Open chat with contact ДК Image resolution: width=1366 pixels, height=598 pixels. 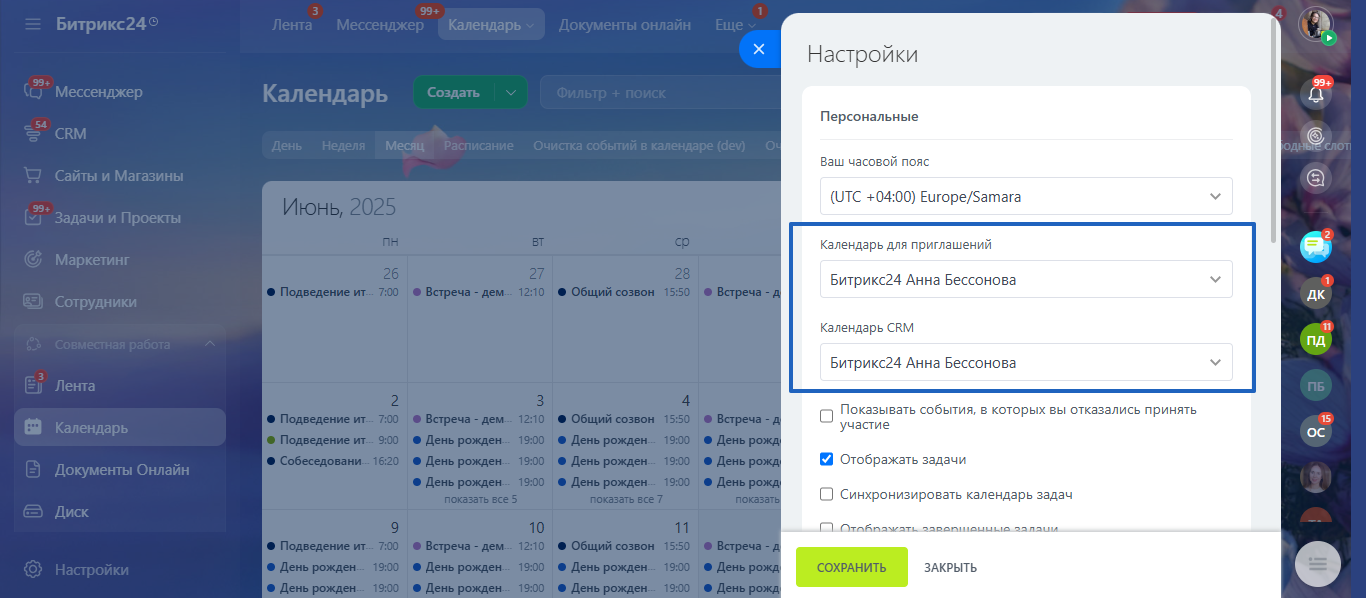tap(1316, 294)
